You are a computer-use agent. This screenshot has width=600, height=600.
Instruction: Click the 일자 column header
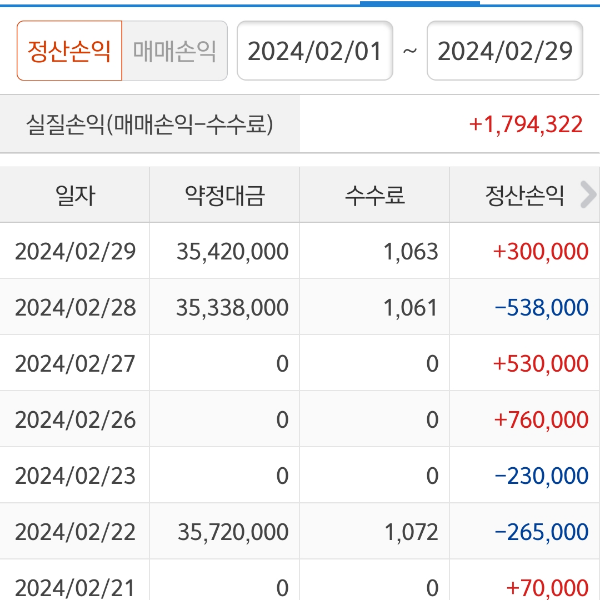pos(75,195)
